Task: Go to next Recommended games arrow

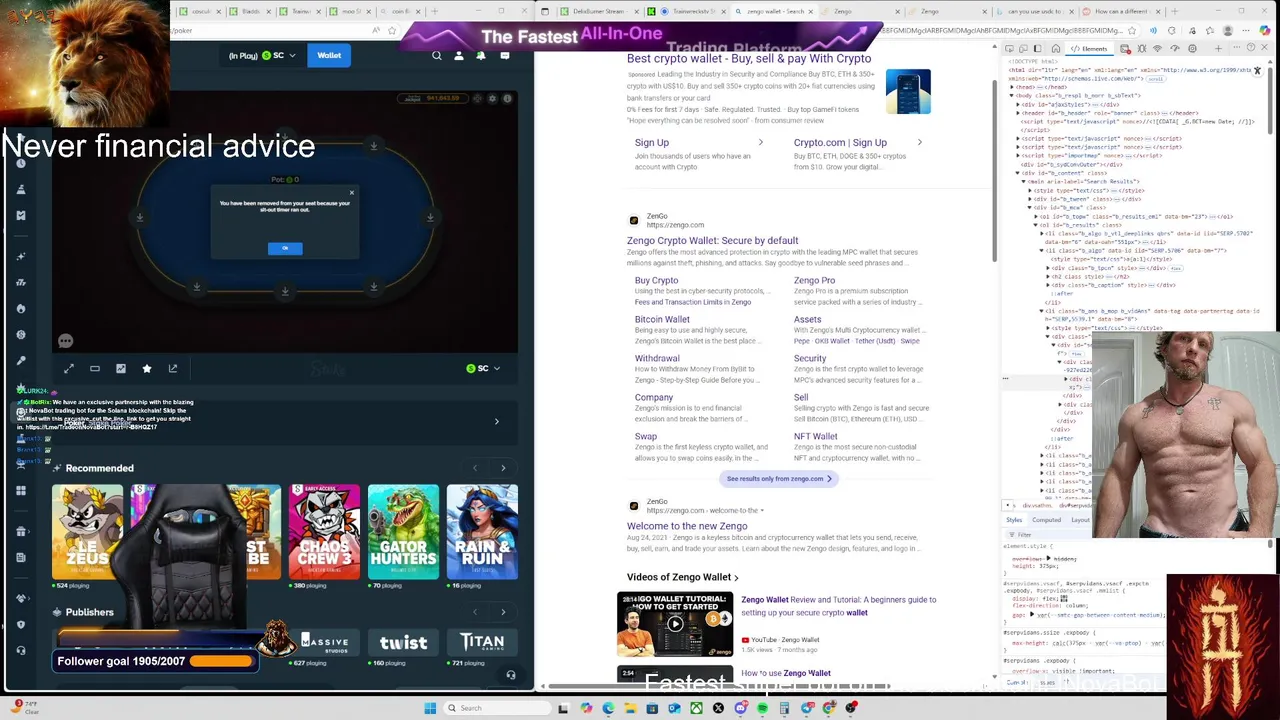Action: pyautogui.click(x=503, y=468)
